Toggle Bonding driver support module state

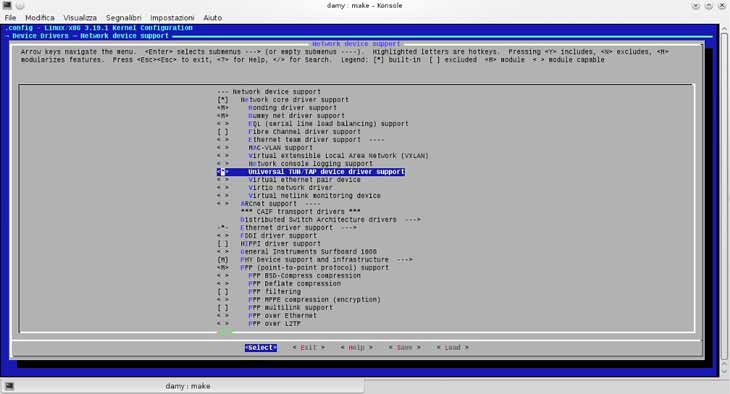(x=223, y=108)
